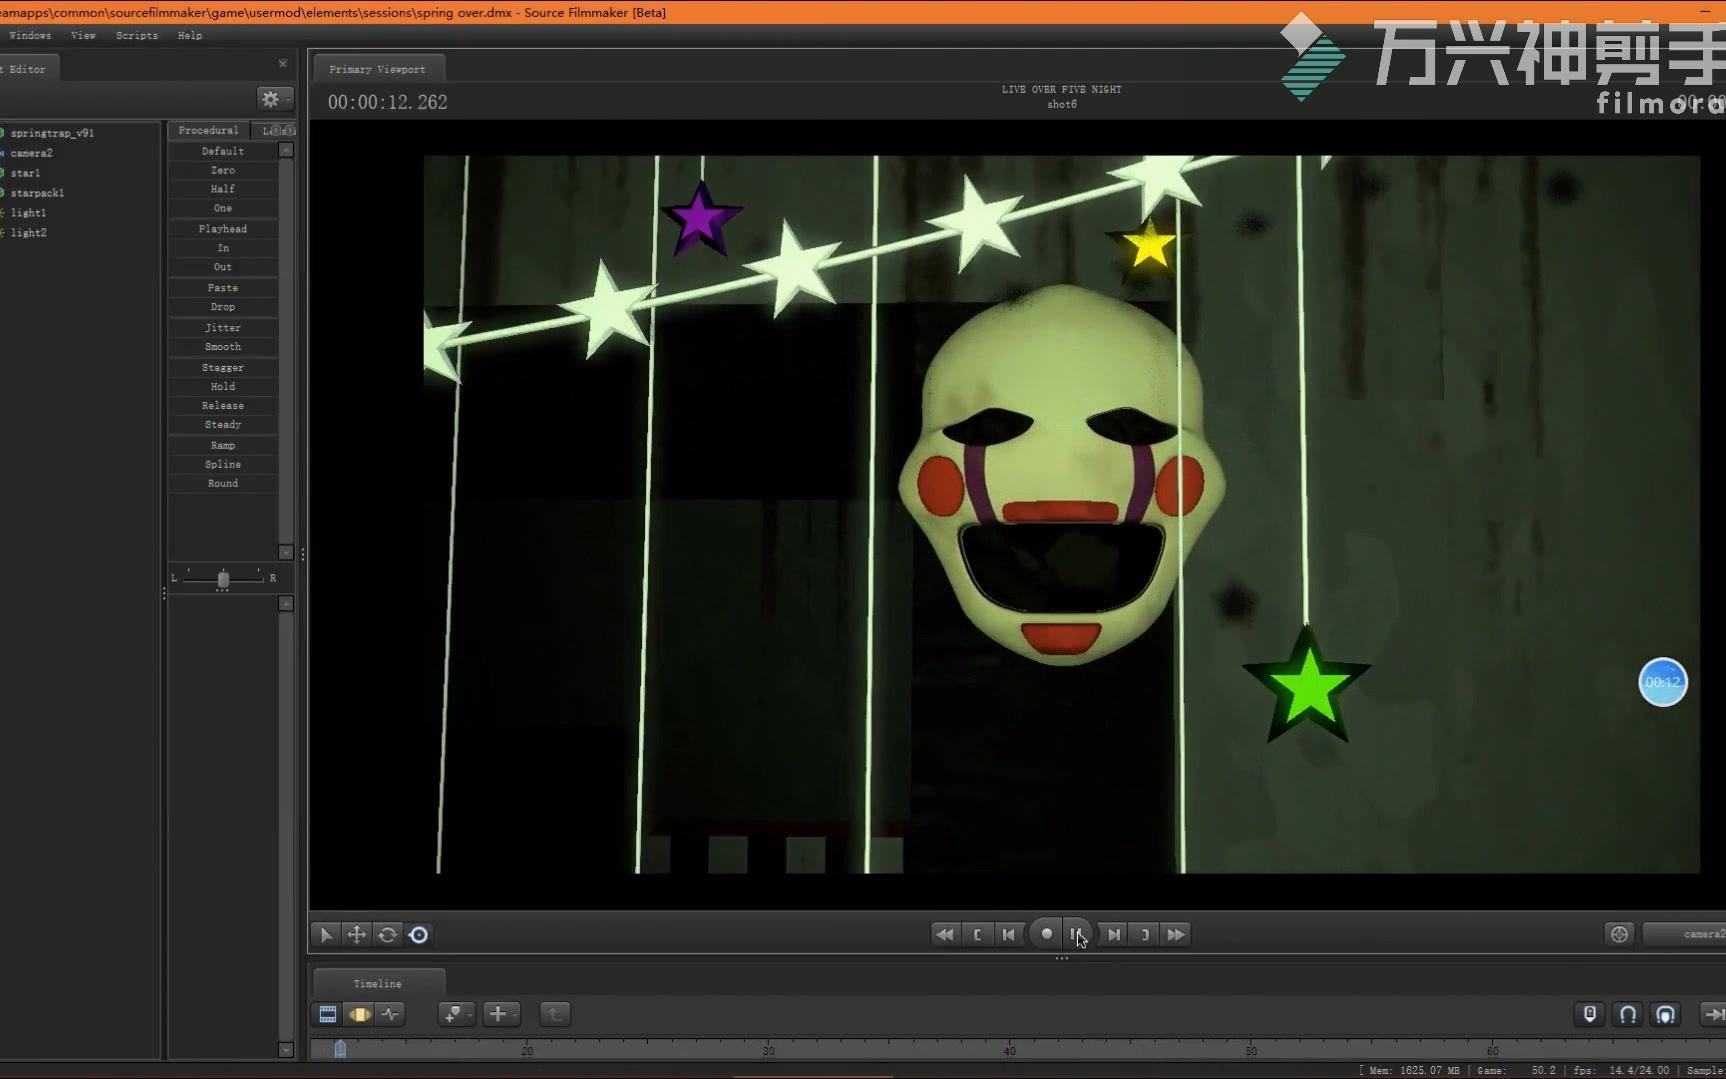Switch to Clip Editor mode icon
1726x1079 pixels.
(327, 1014)
